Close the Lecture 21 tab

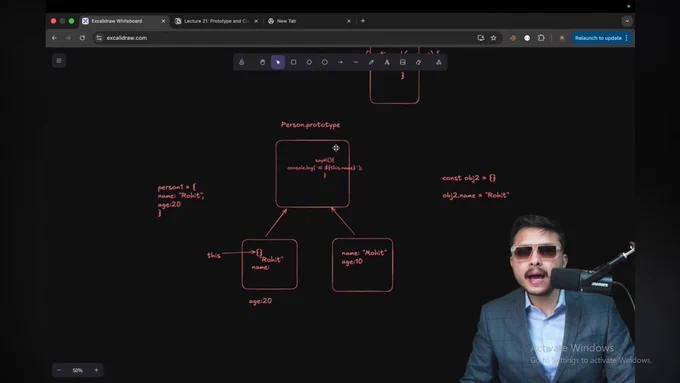[x=256, y=21]
